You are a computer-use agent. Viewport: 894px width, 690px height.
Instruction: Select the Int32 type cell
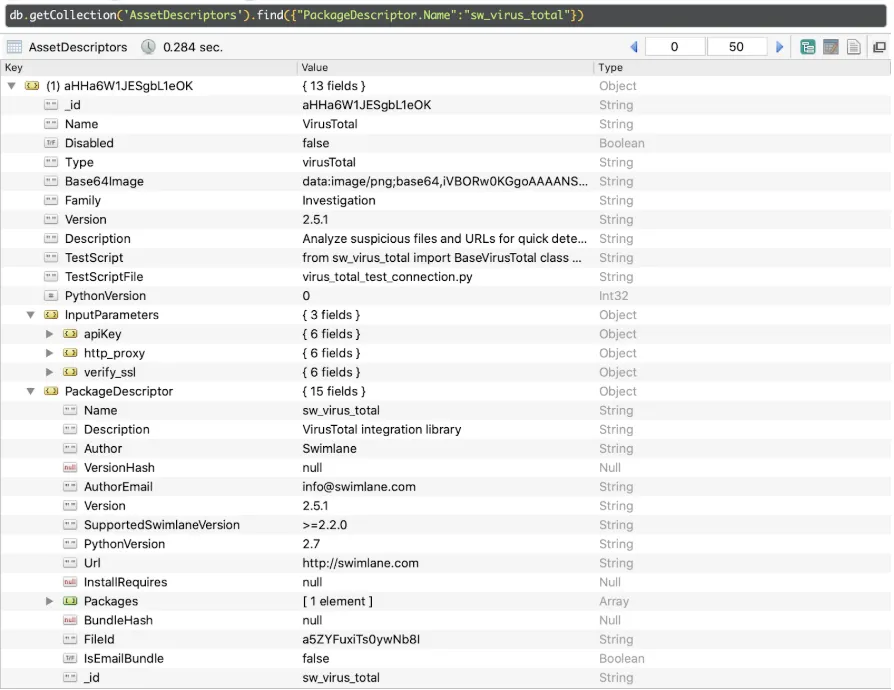[613, 296]
